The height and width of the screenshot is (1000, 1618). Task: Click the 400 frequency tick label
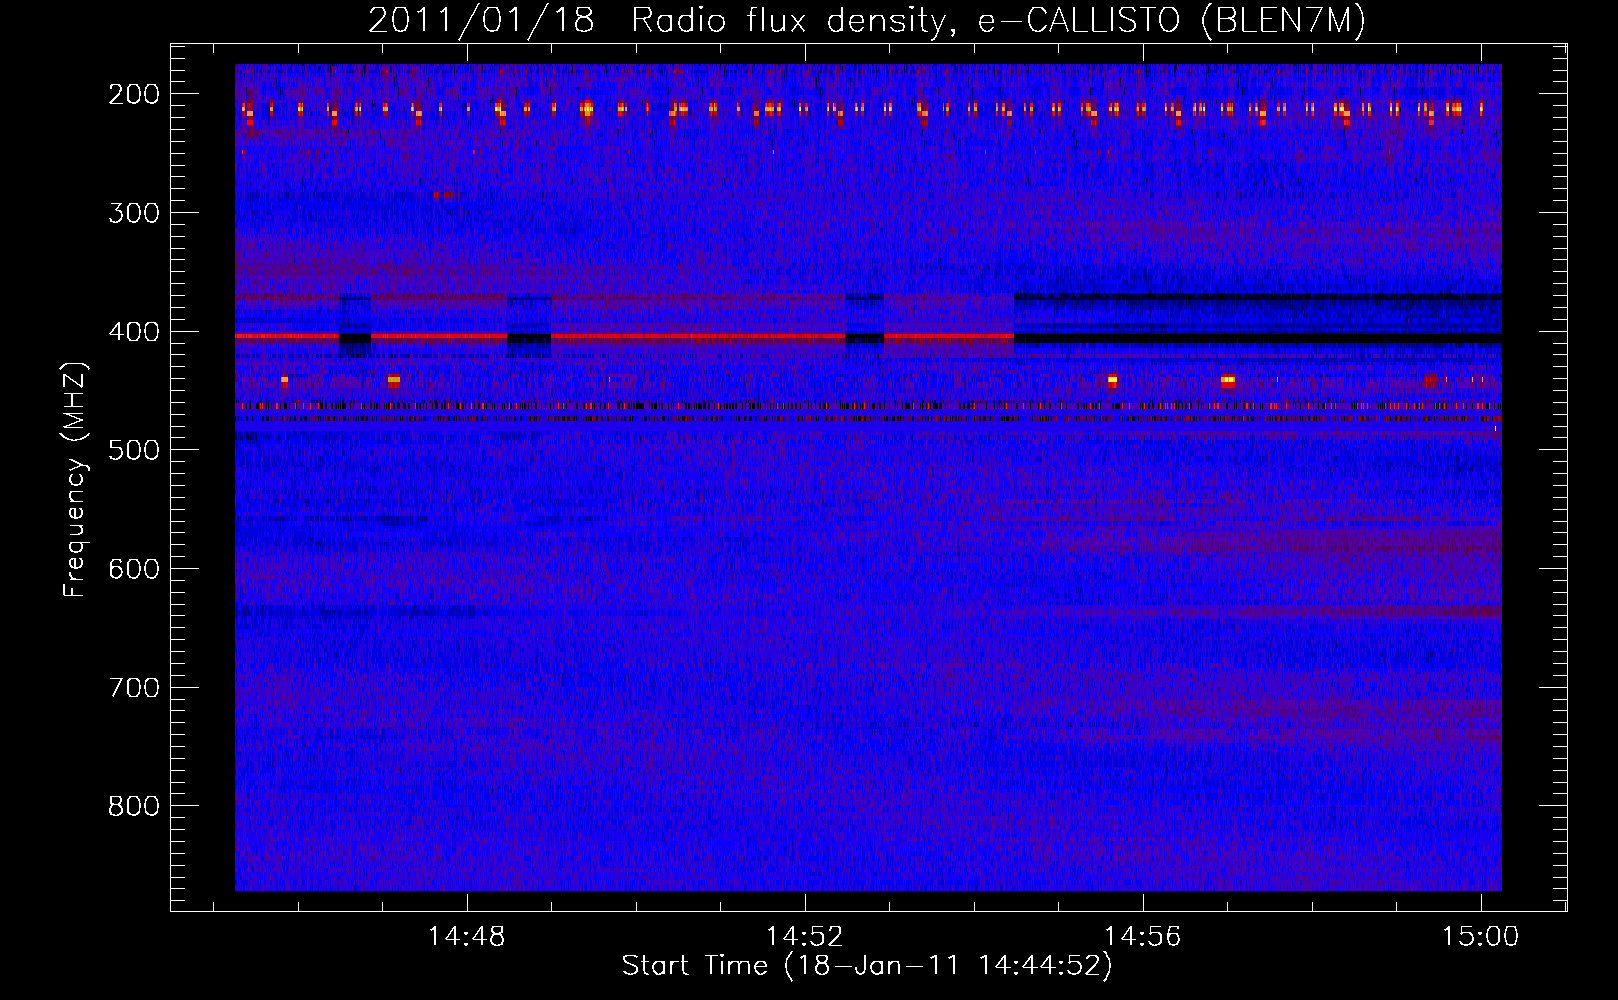coord(134,332)
